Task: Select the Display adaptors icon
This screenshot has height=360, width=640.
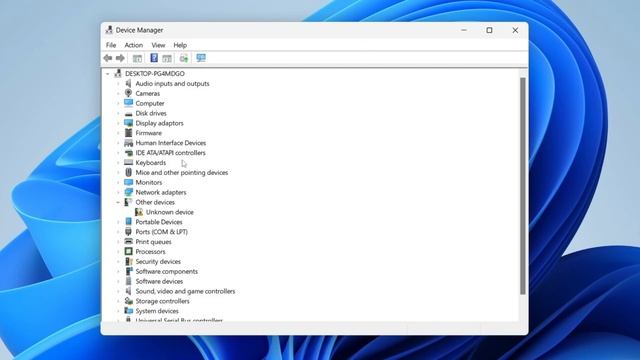Action: tap(128, 123)
